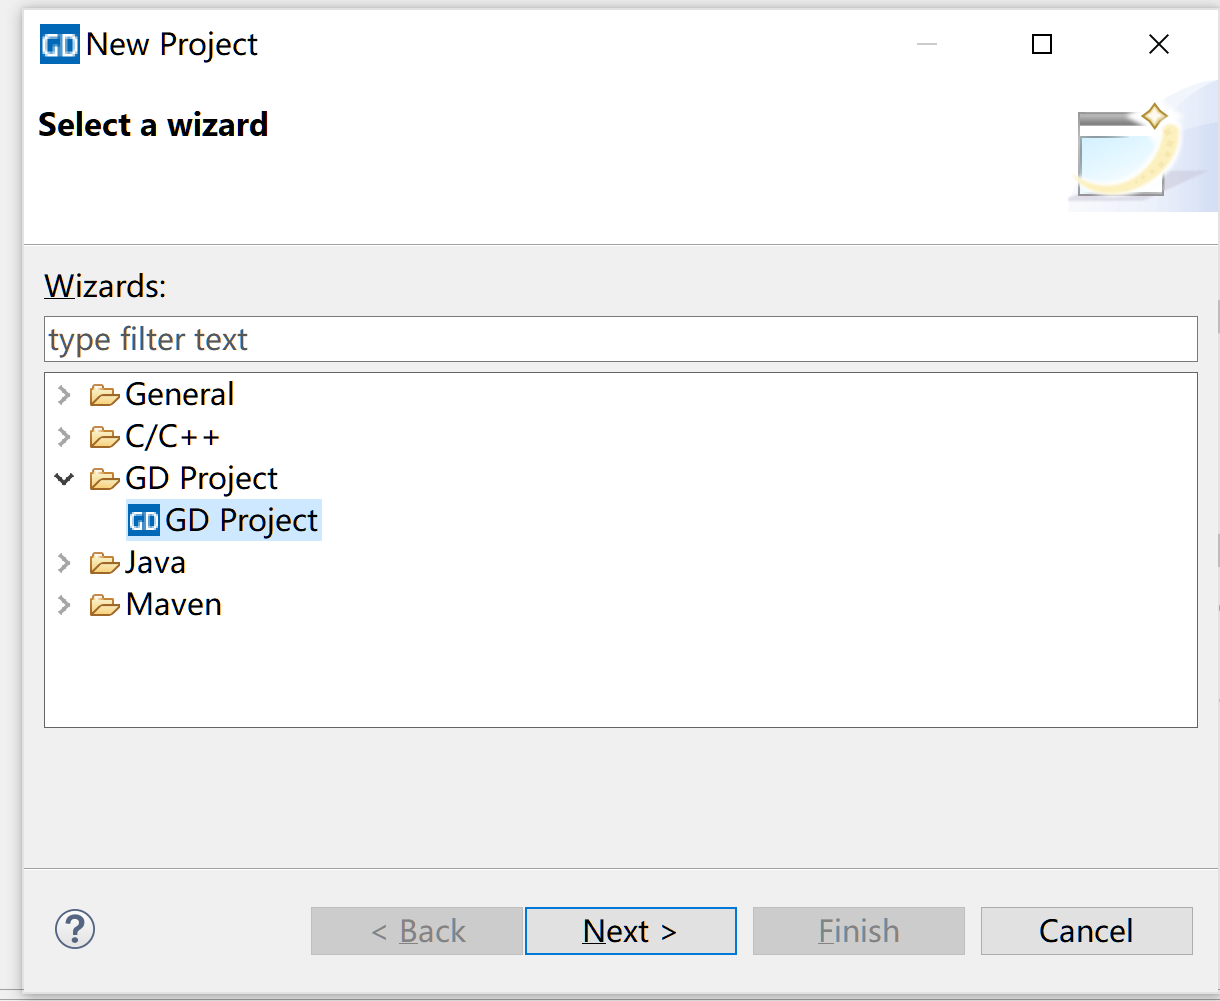The image size is (1220, 1001).
Task: Cancel the New Project dialog
Action: 1086,931
